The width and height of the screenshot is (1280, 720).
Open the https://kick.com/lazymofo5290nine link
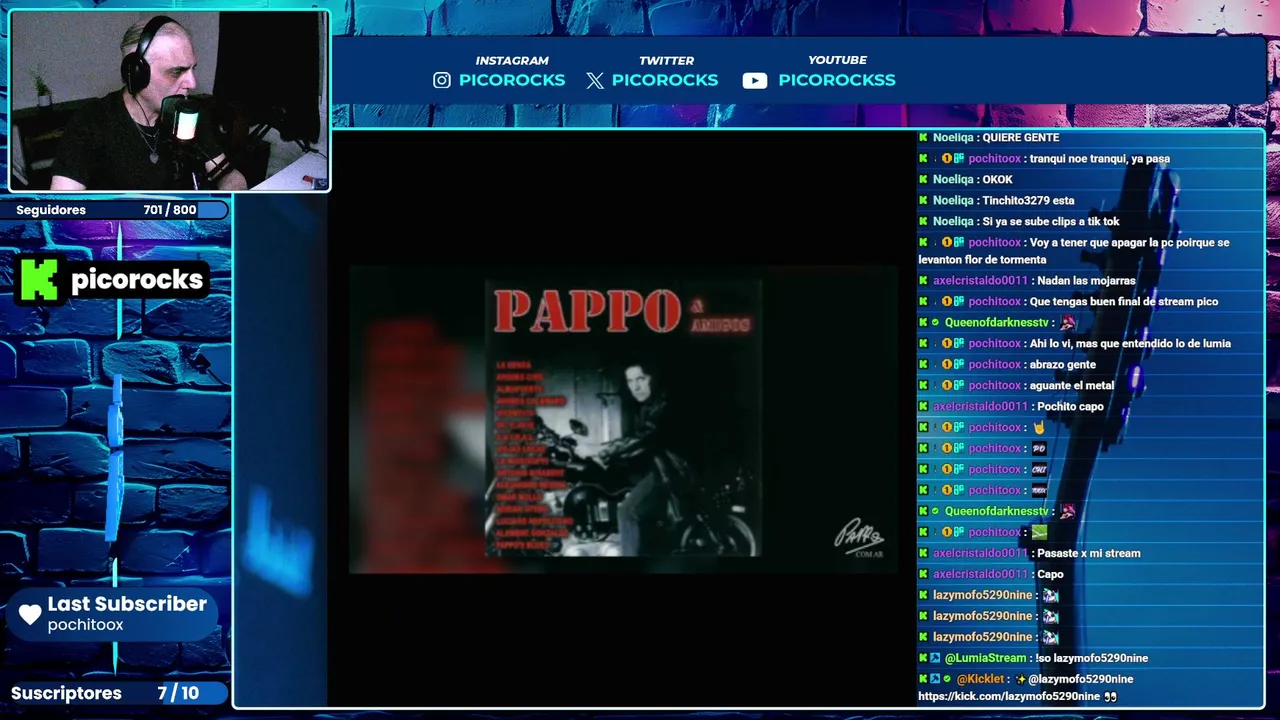[x=1009, y=696]
